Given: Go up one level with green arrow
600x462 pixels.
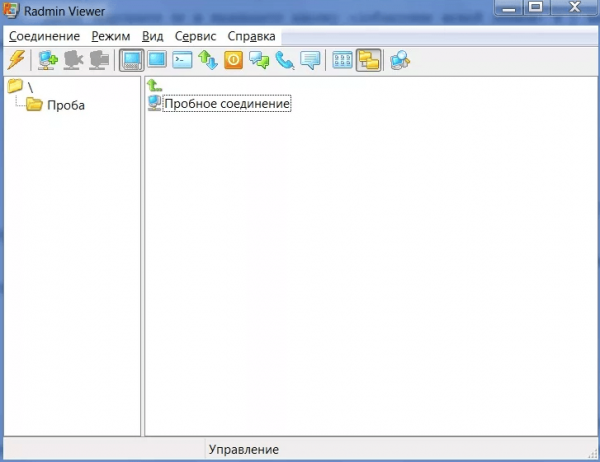Looking at the screenshot, I should [154, 85].
